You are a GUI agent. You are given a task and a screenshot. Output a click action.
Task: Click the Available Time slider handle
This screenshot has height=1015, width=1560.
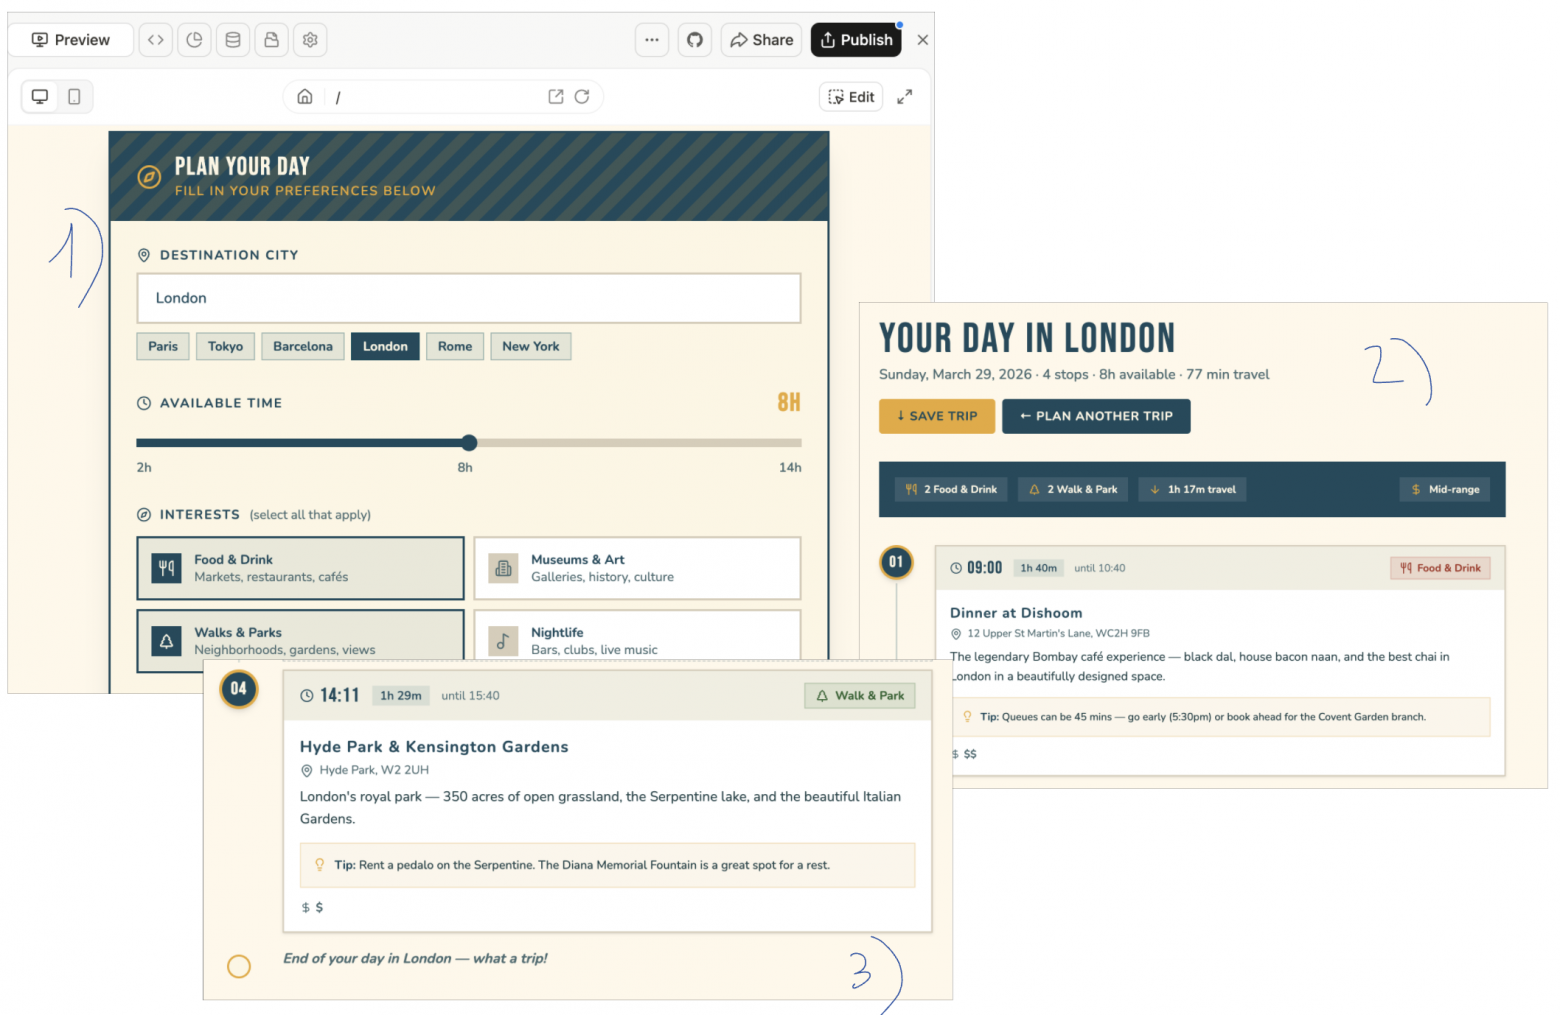pos(469,443)
